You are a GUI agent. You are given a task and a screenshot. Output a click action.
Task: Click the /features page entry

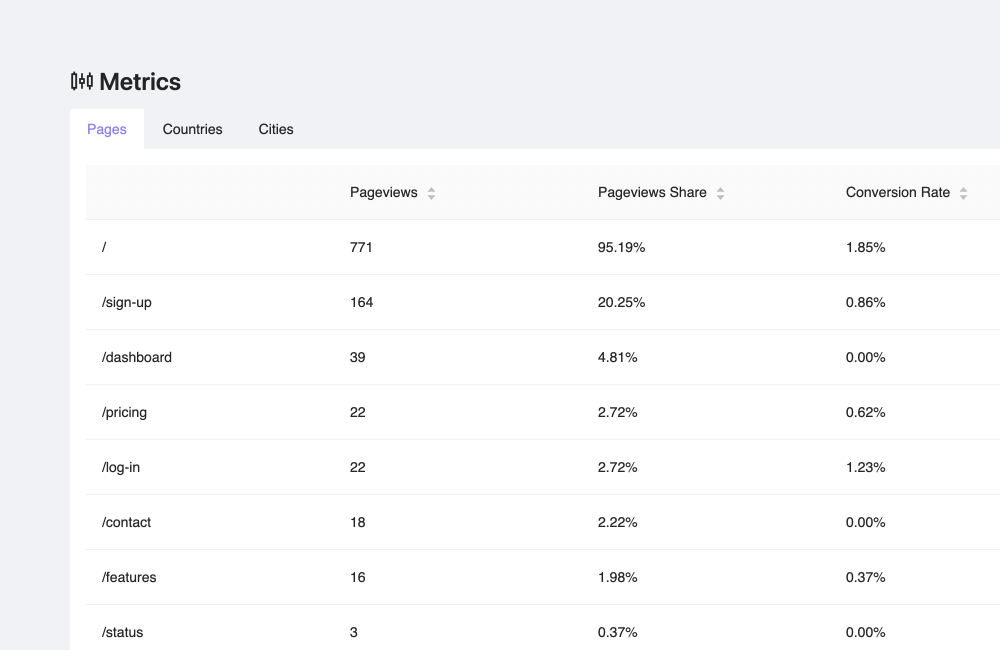point(129,577)
